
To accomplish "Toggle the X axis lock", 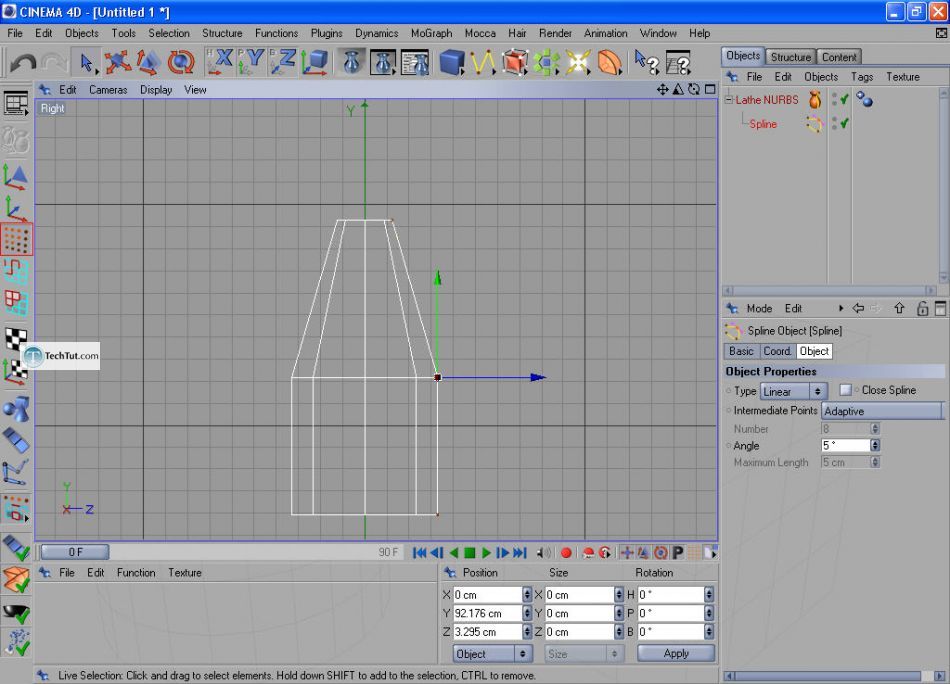I will coord(219,61).
